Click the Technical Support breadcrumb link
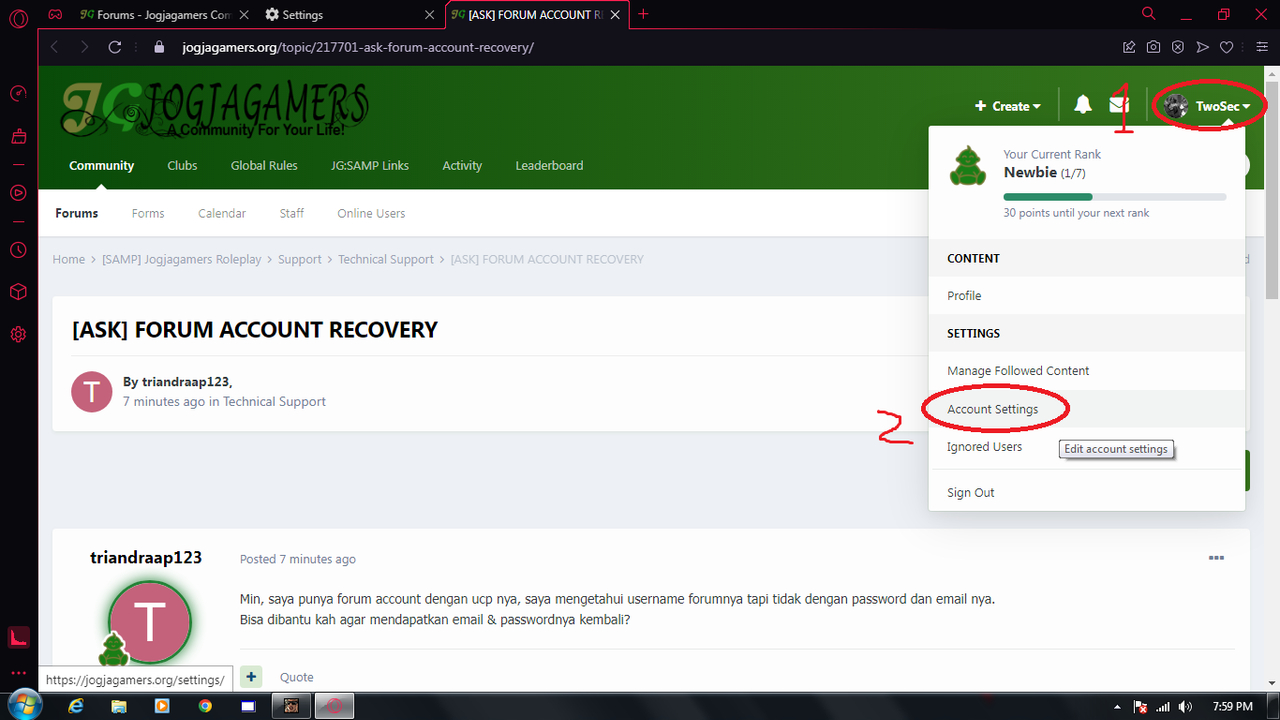1280x720 pixels. click(386, 259)
